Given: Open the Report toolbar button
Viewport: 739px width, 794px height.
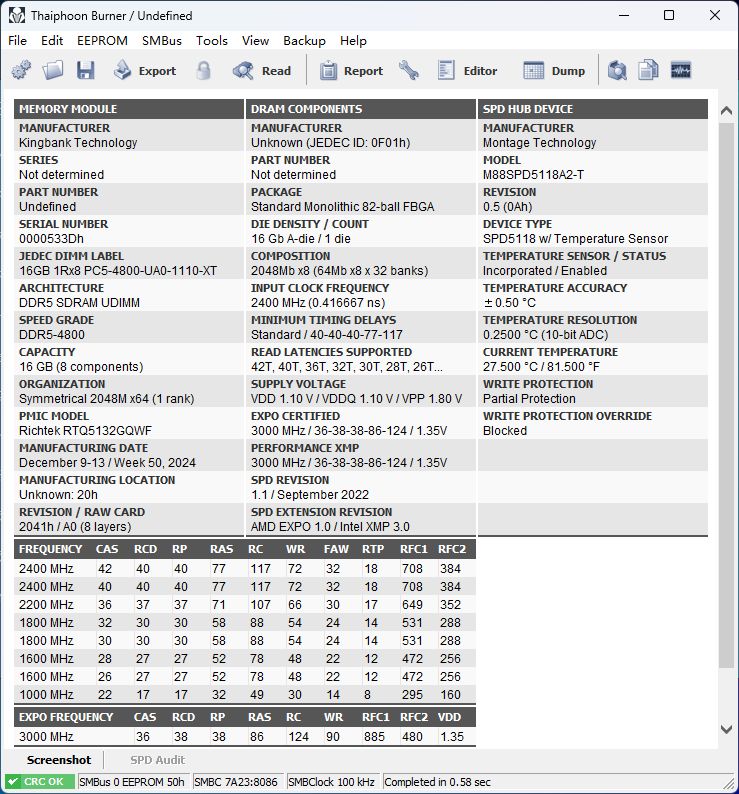Looking at the screenshot, I should (x=351, y=70).
